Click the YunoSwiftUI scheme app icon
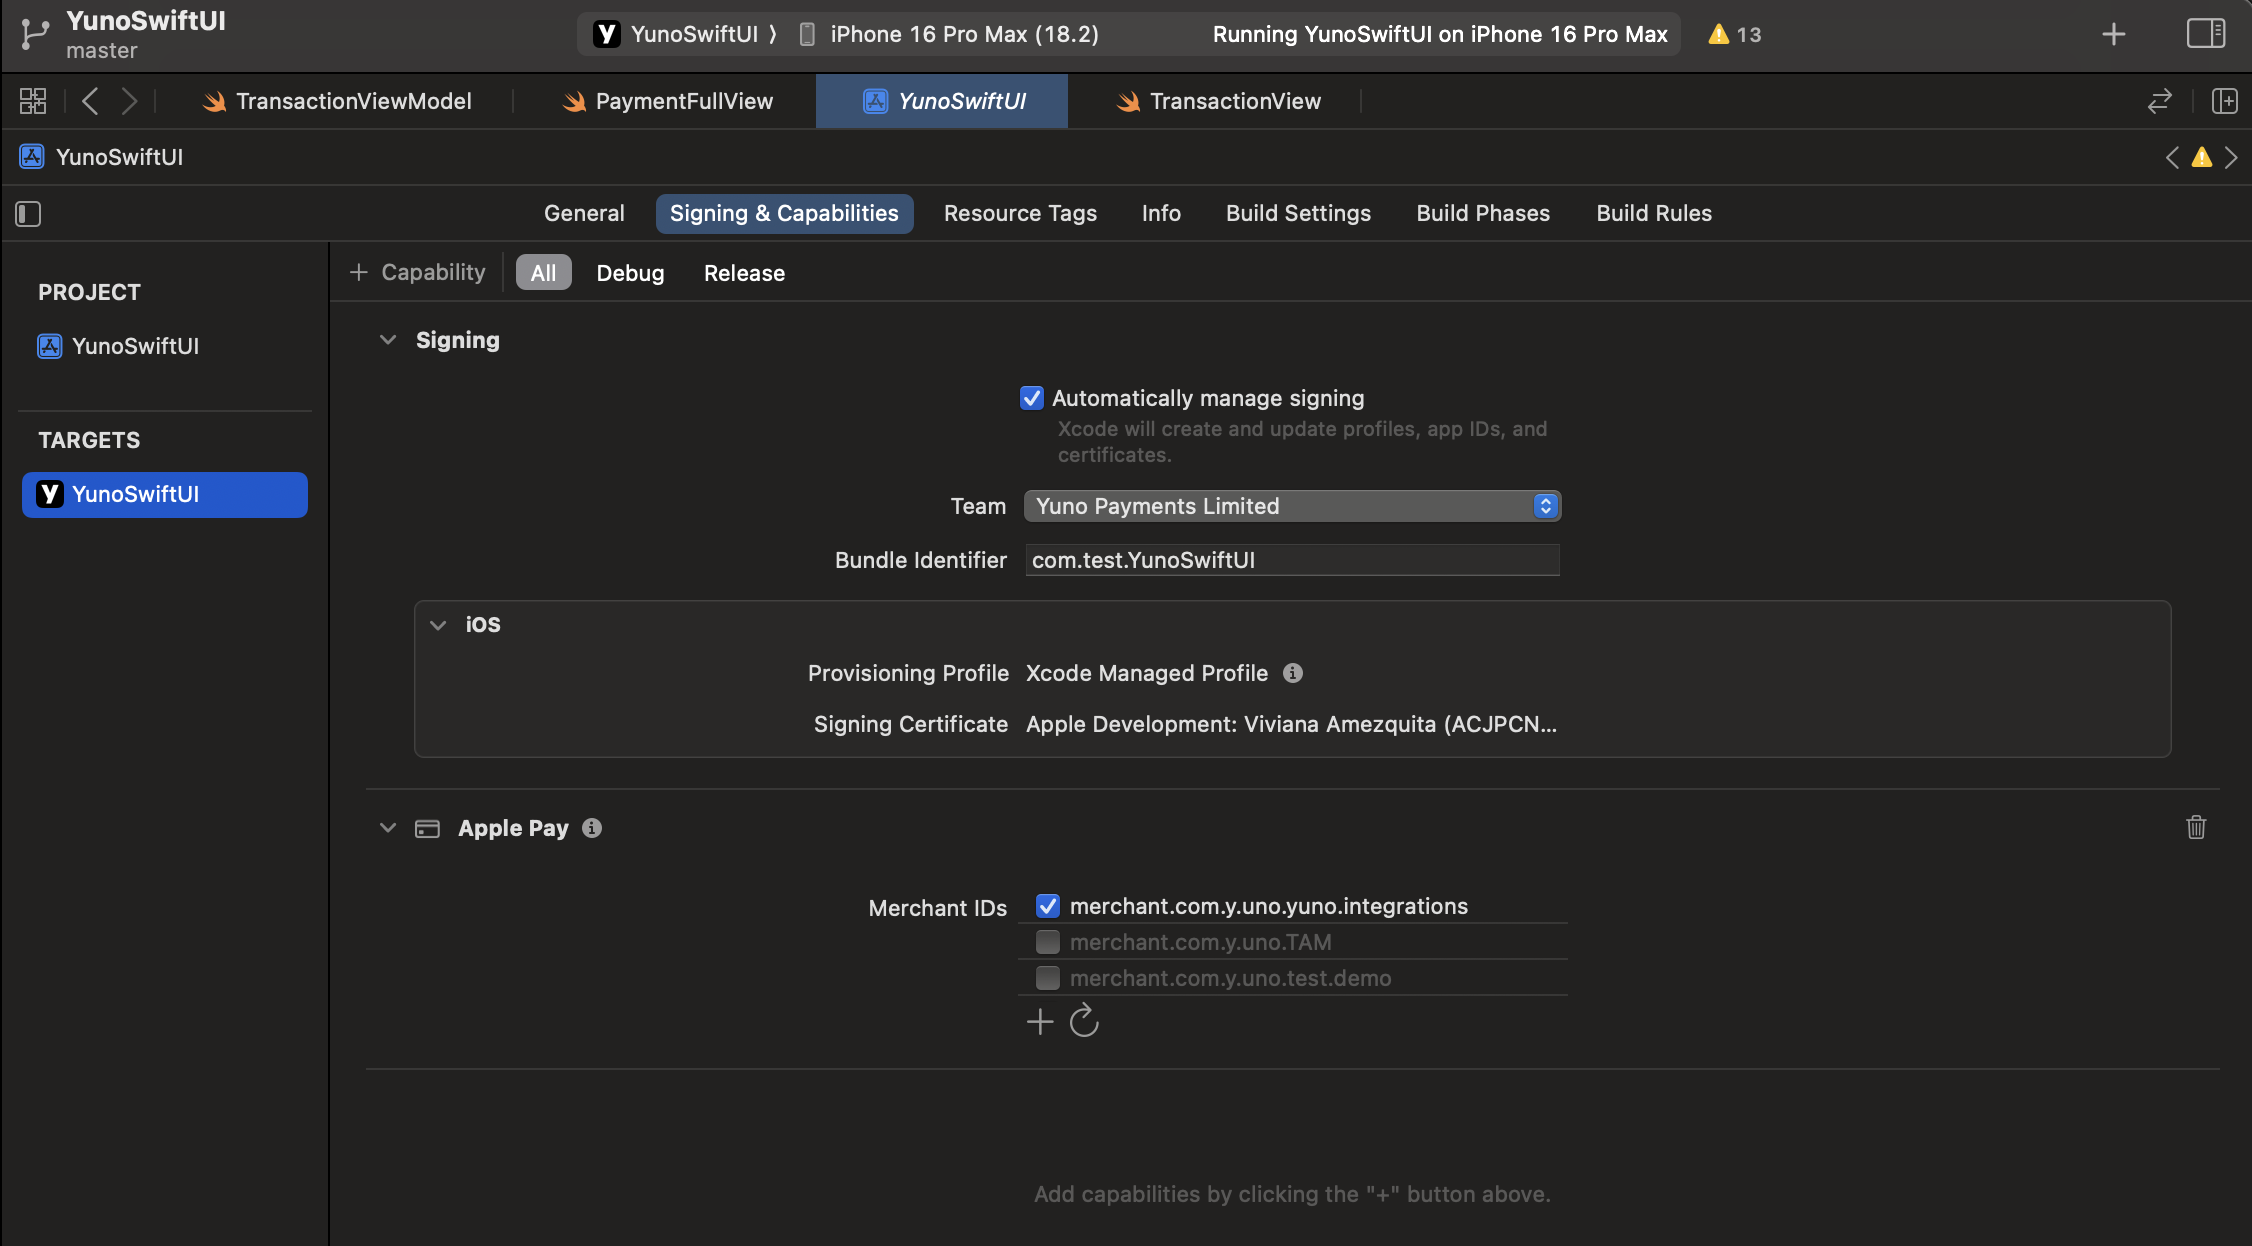 pyautogui.click(x=607, y=34)
